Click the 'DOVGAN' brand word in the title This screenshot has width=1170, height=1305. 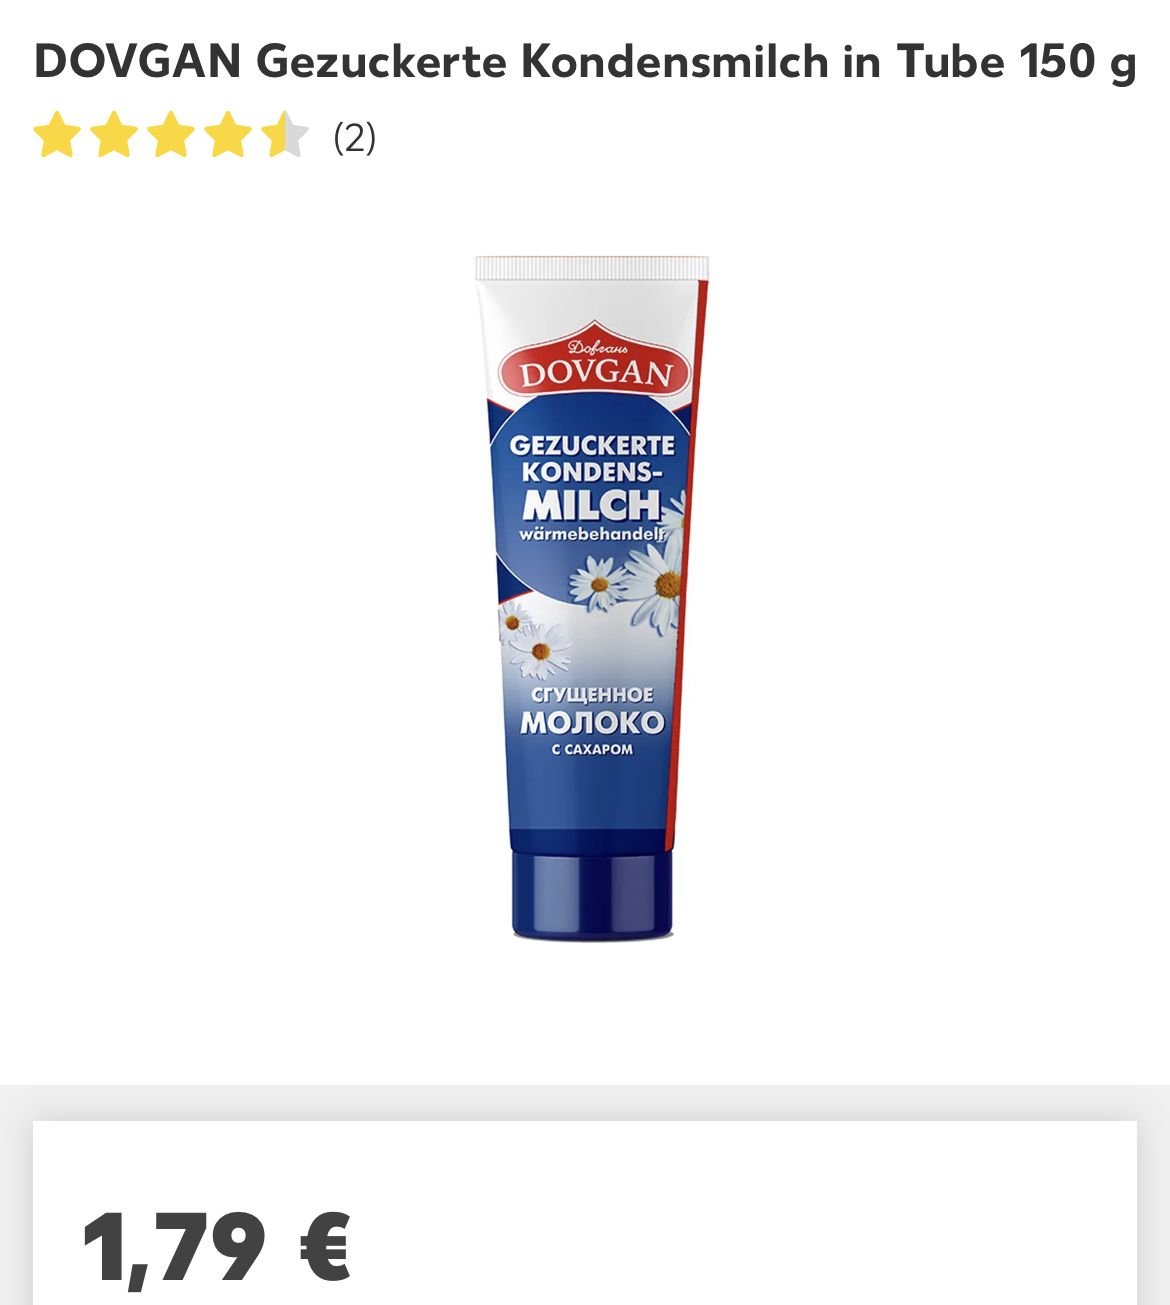pyautogui.click(x=138, y=62)
